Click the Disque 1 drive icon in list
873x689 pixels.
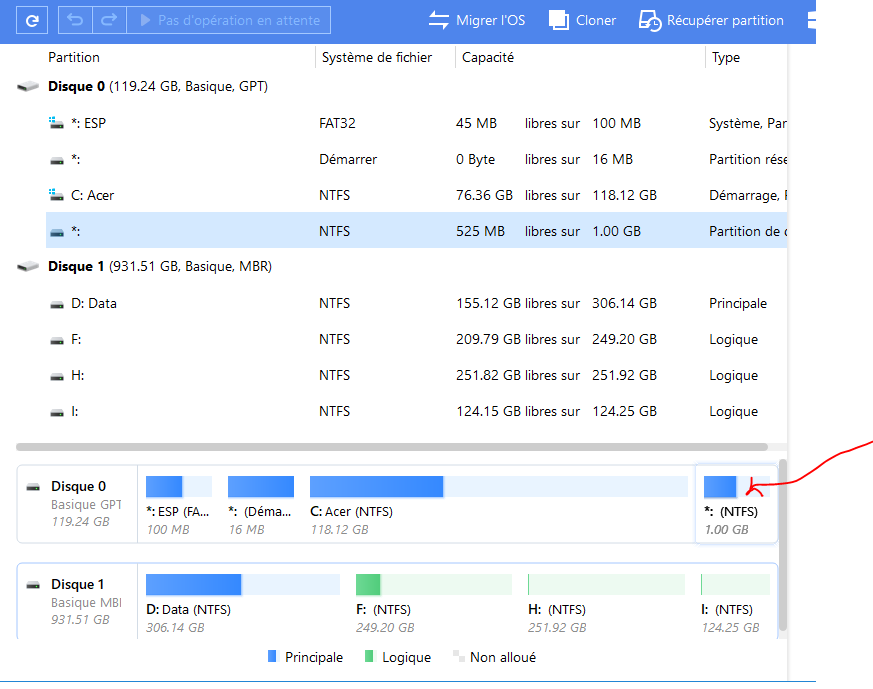(x=28, y=267)
